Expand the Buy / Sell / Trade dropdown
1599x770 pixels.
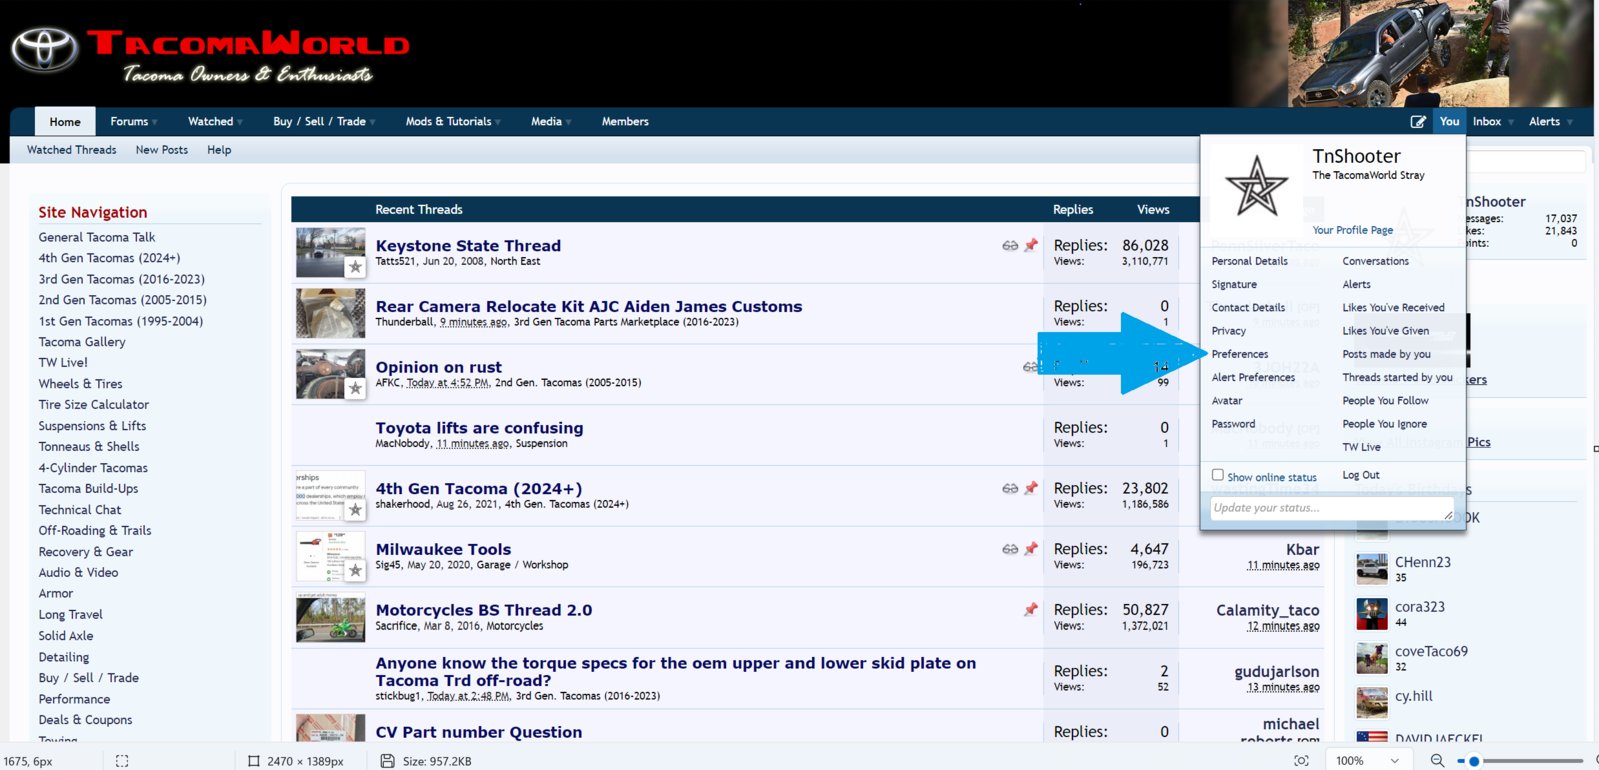point(372,123)
